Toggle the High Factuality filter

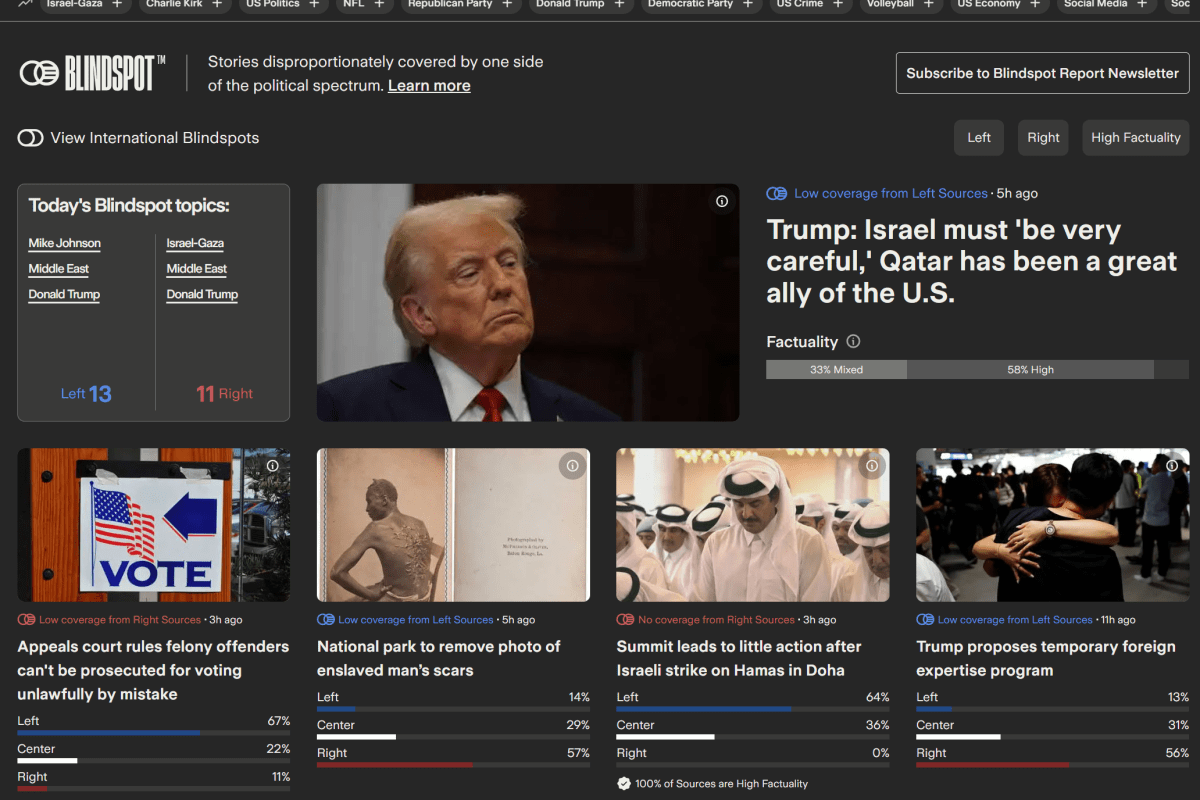click(x=1135, y=138)
